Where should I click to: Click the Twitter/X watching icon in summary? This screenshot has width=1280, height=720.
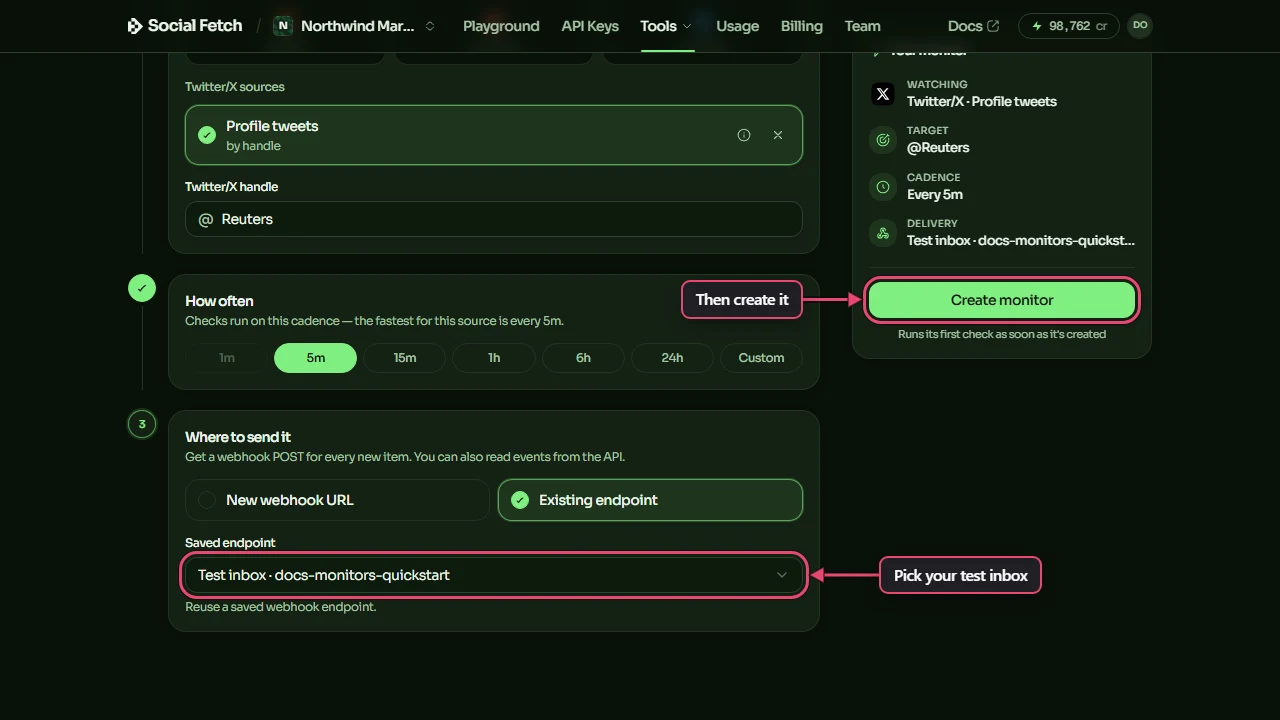[x=882, y=94]
